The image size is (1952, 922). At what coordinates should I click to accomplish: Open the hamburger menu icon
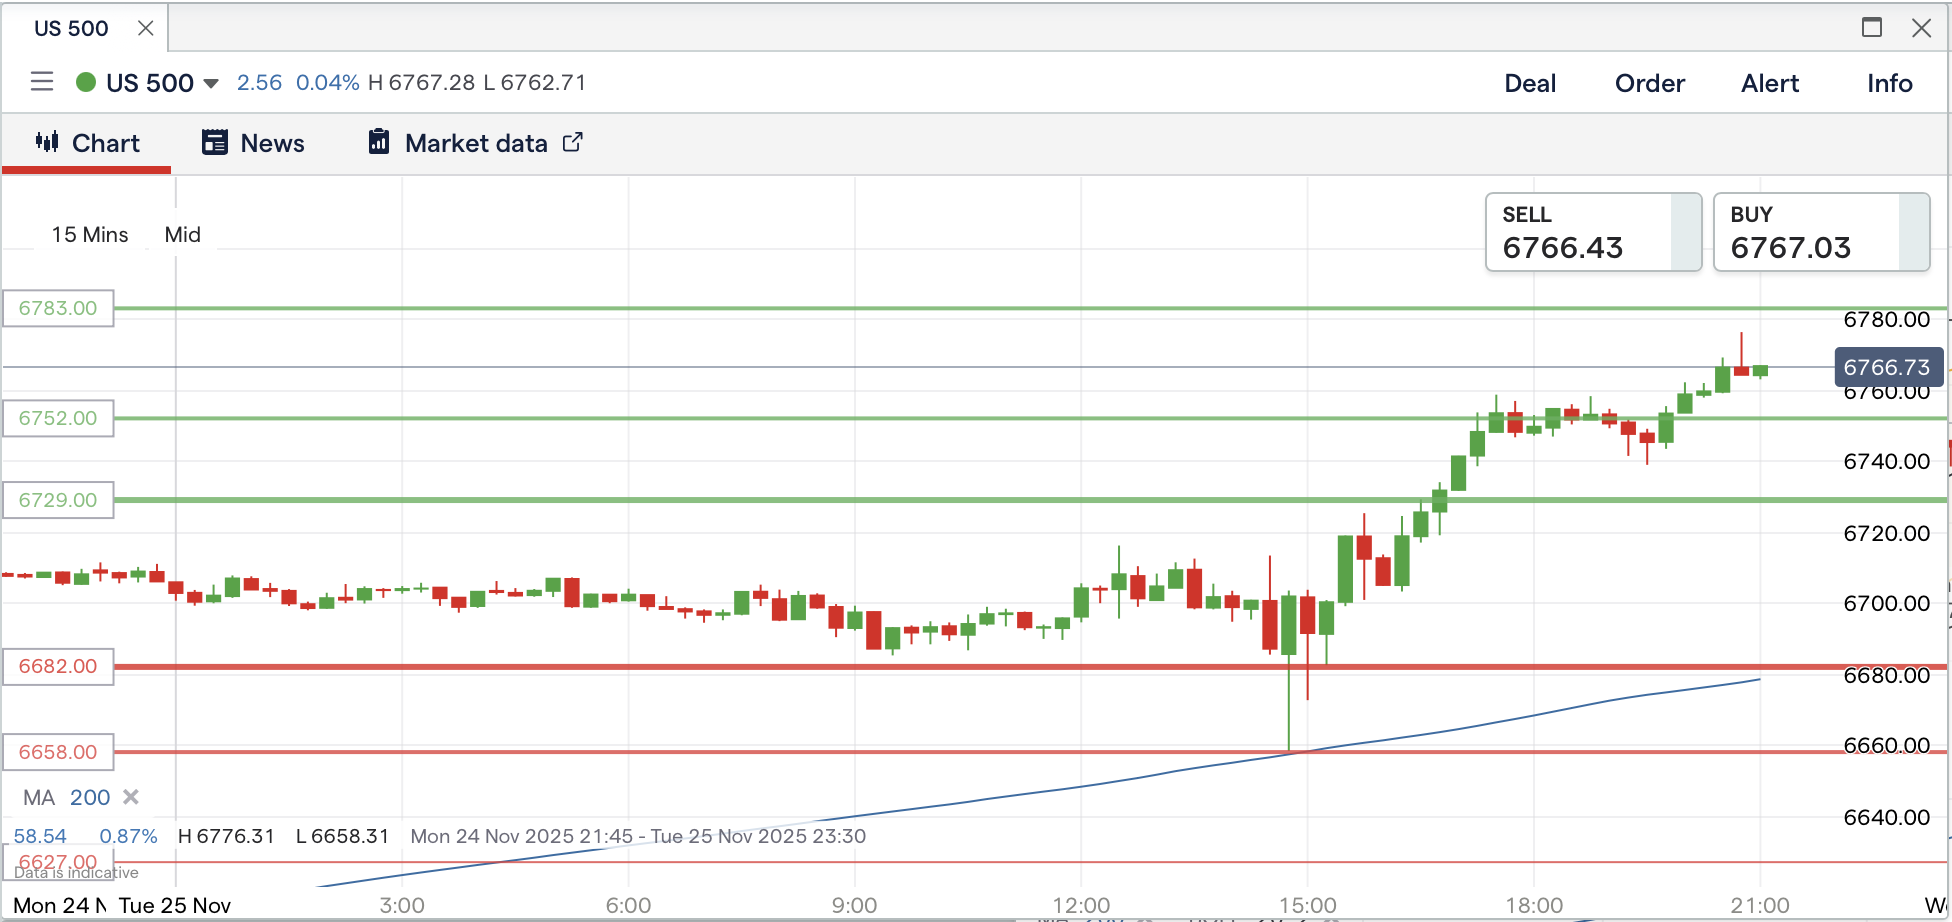[42, 82]
